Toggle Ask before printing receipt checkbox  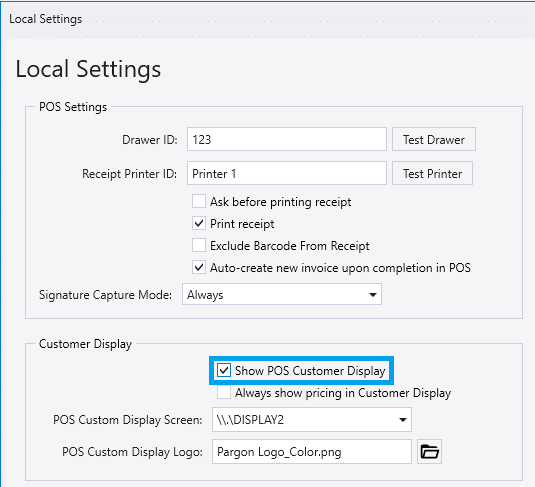199,201
